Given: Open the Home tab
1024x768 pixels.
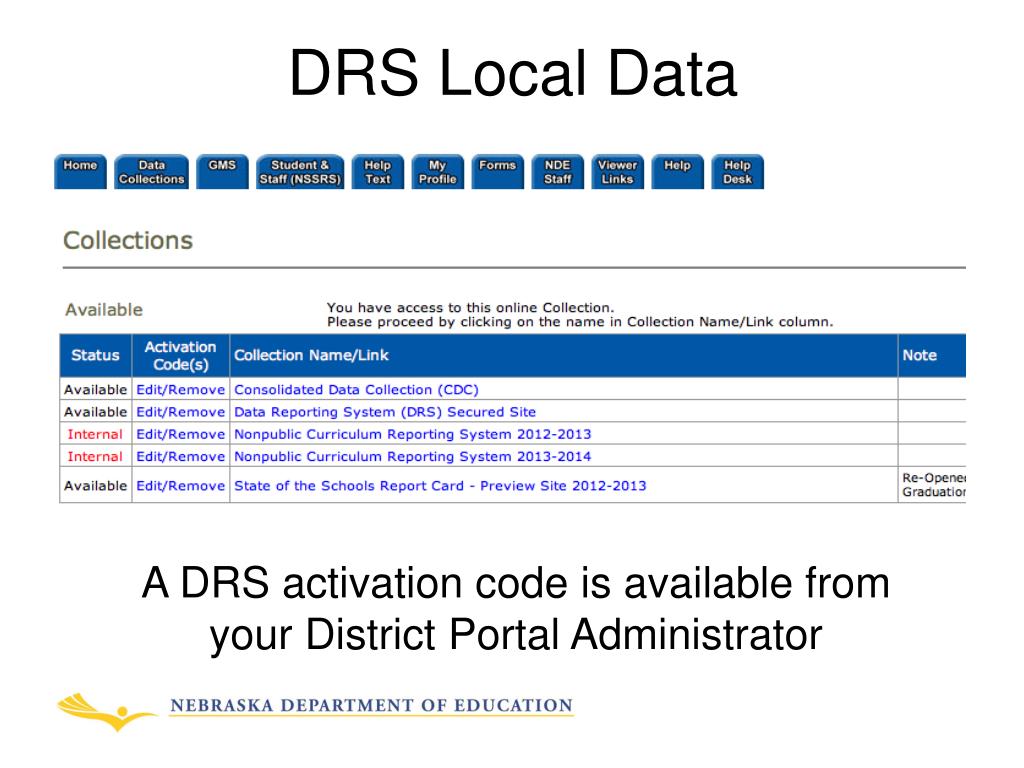Looking at the screenshot, I should (x=80, y=172).
